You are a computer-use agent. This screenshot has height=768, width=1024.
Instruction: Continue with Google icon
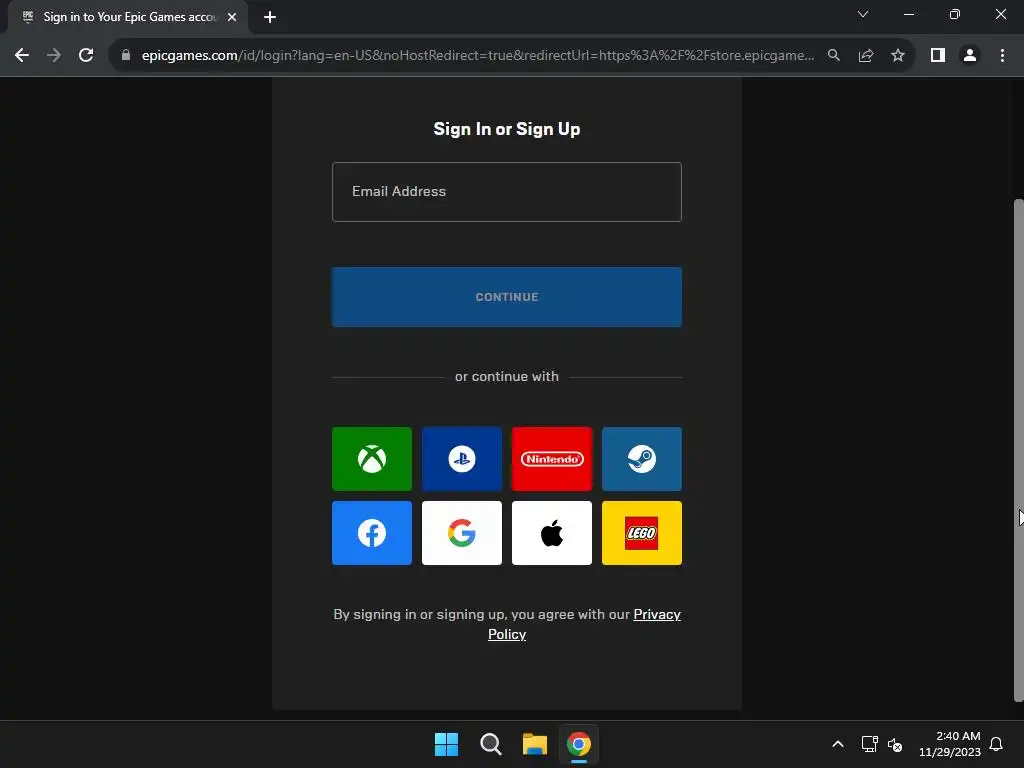pos(462,533)
